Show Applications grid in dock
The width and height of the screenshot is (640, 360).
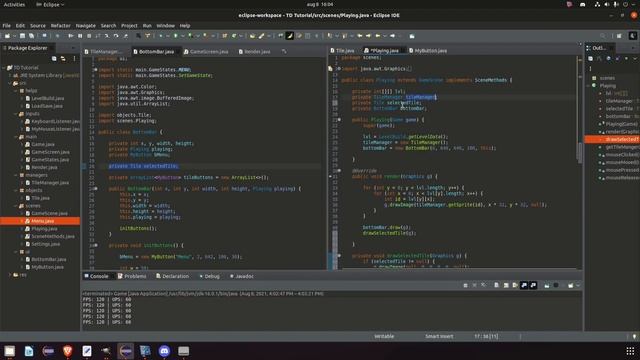pyautogui.click(x=630, y=351)
